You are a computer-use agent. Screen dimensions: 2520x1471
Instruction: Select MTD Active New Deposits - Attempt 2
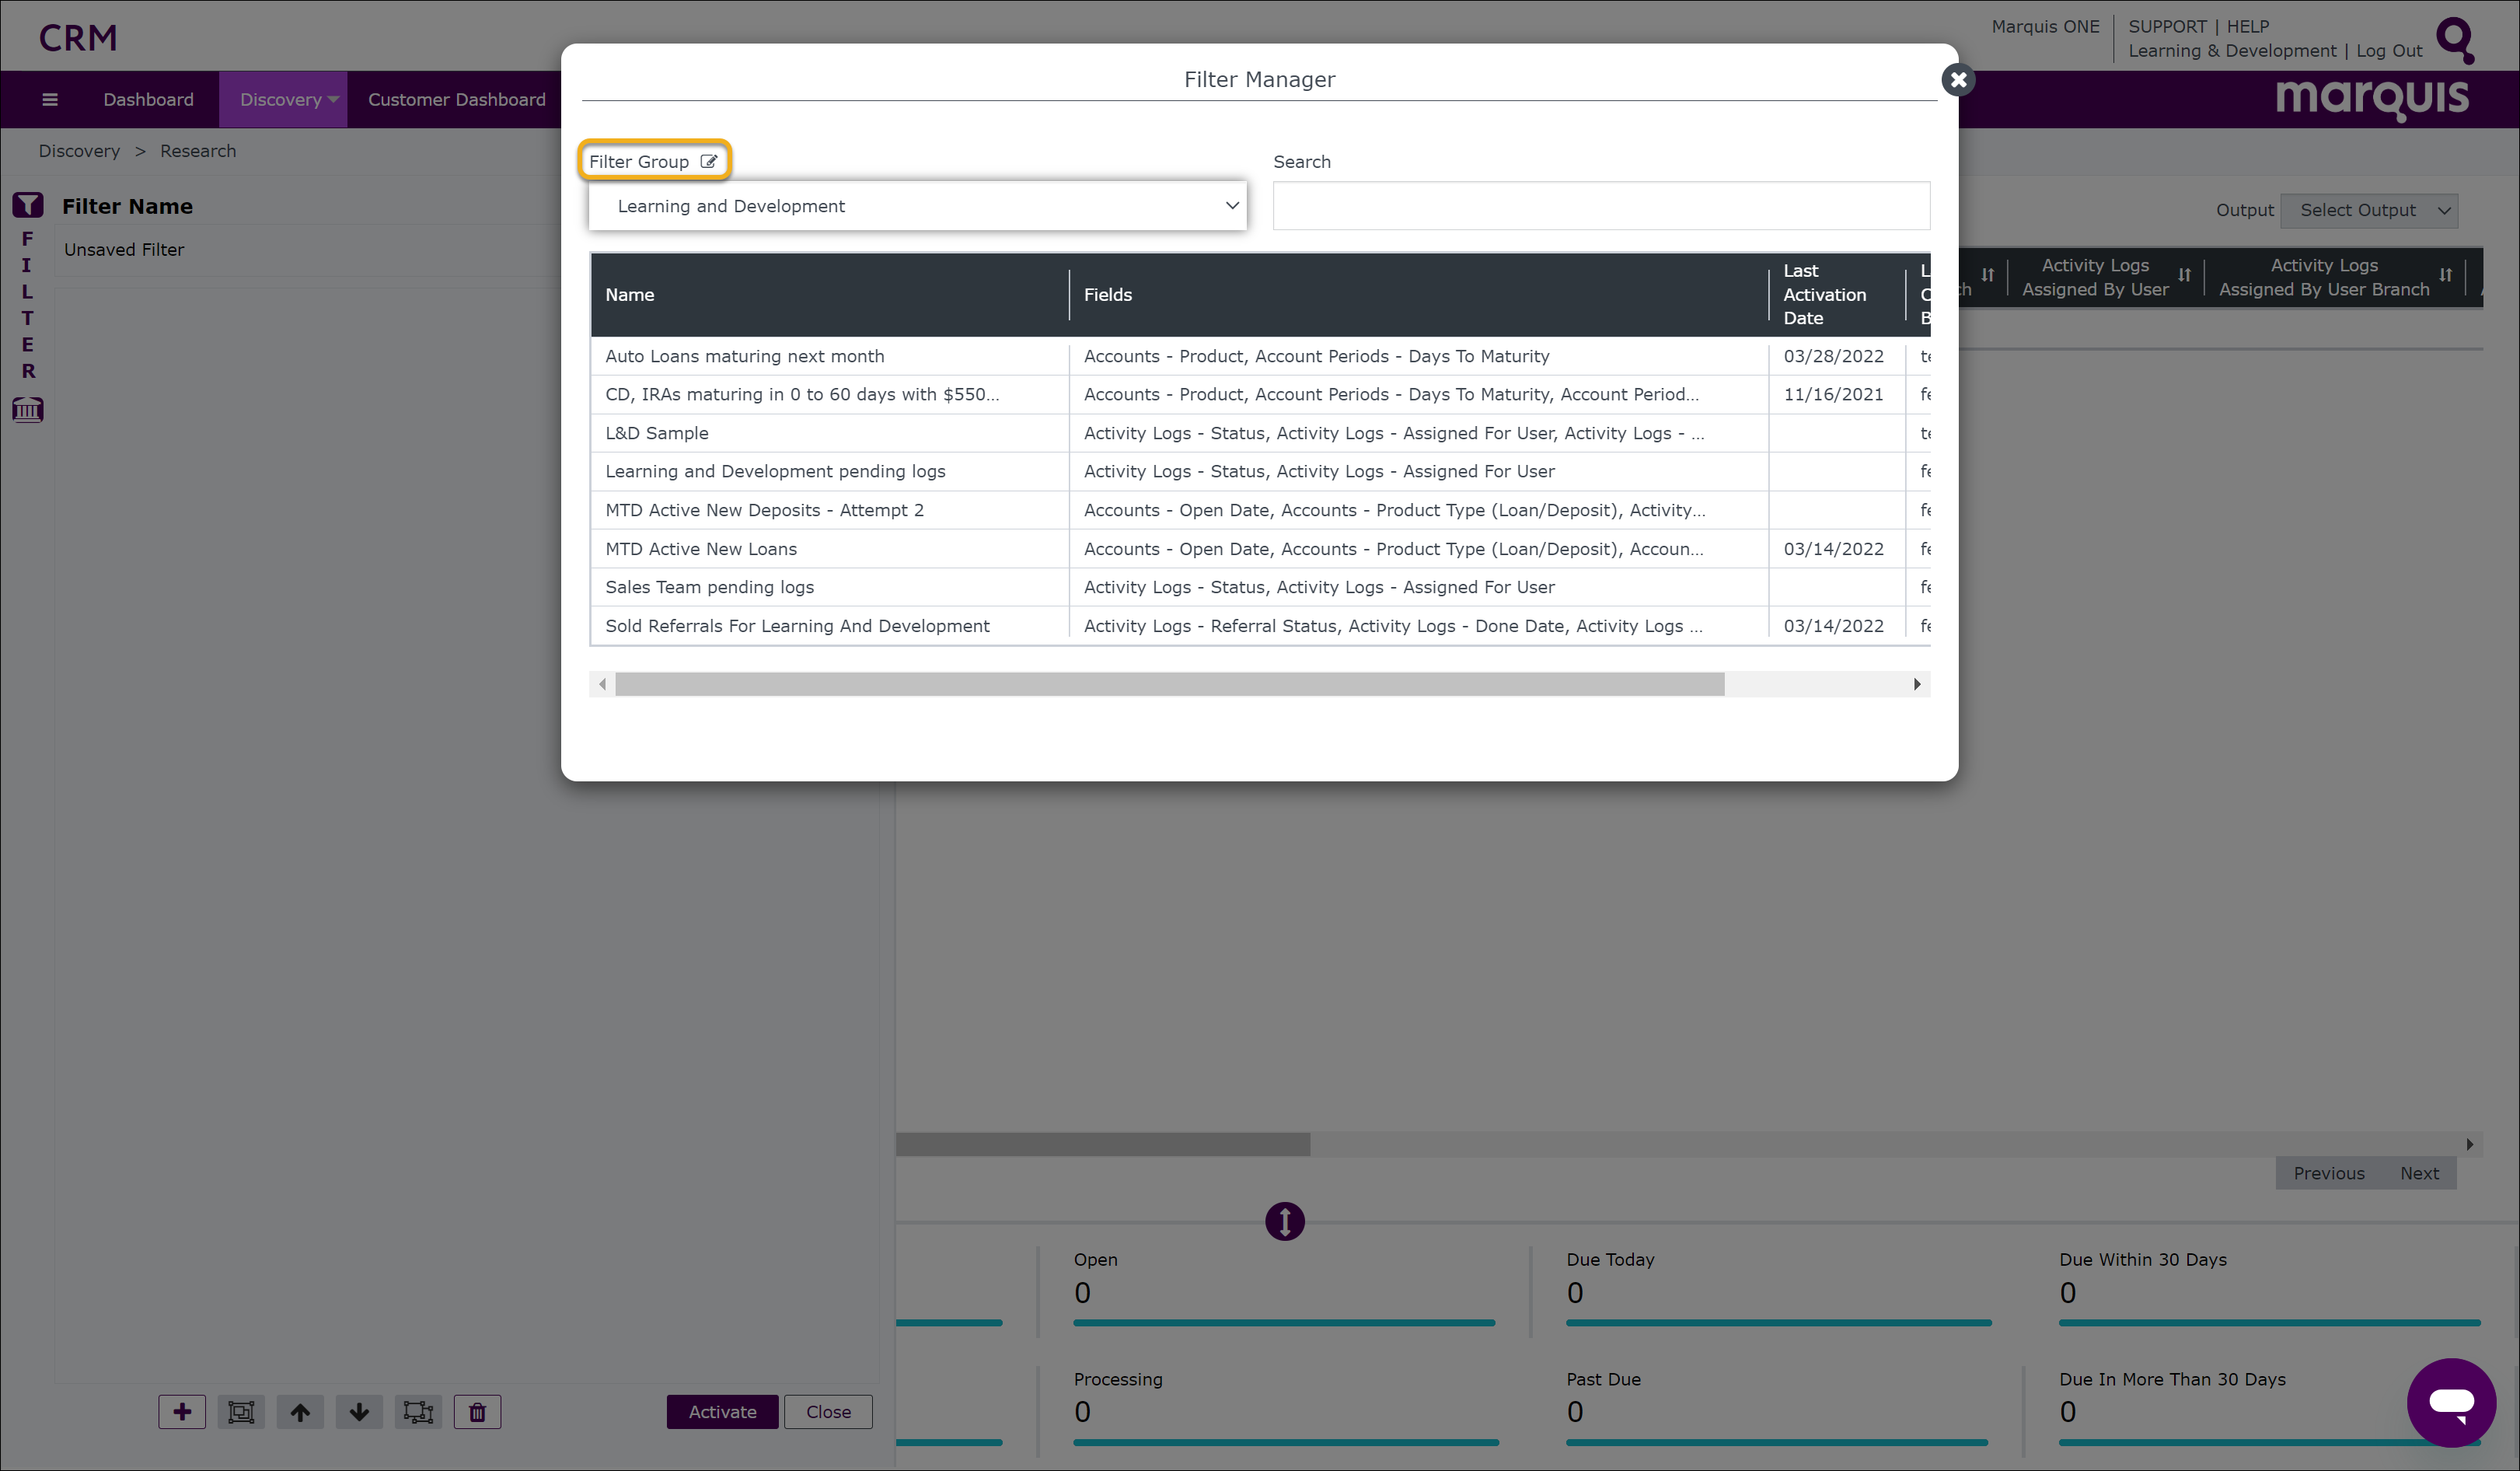[1260, 510]
